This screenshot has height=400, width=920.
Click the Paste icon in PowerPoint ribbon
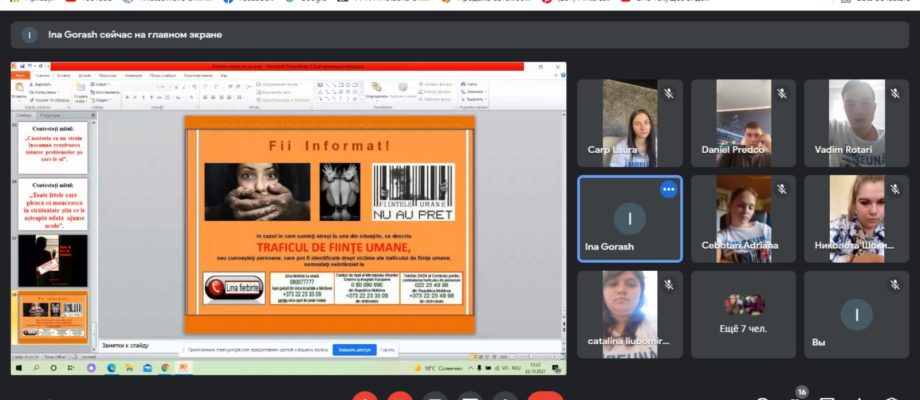click(x=19, y=86)
